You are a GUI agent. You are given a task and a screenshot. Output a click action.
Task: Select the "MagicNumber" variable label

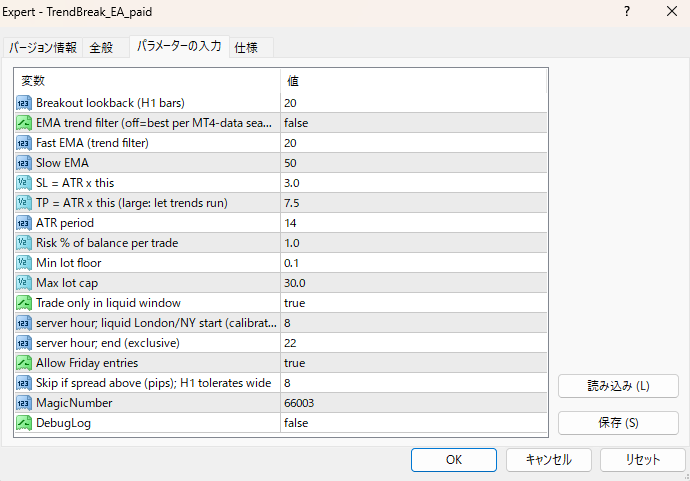tap(74, 403)
